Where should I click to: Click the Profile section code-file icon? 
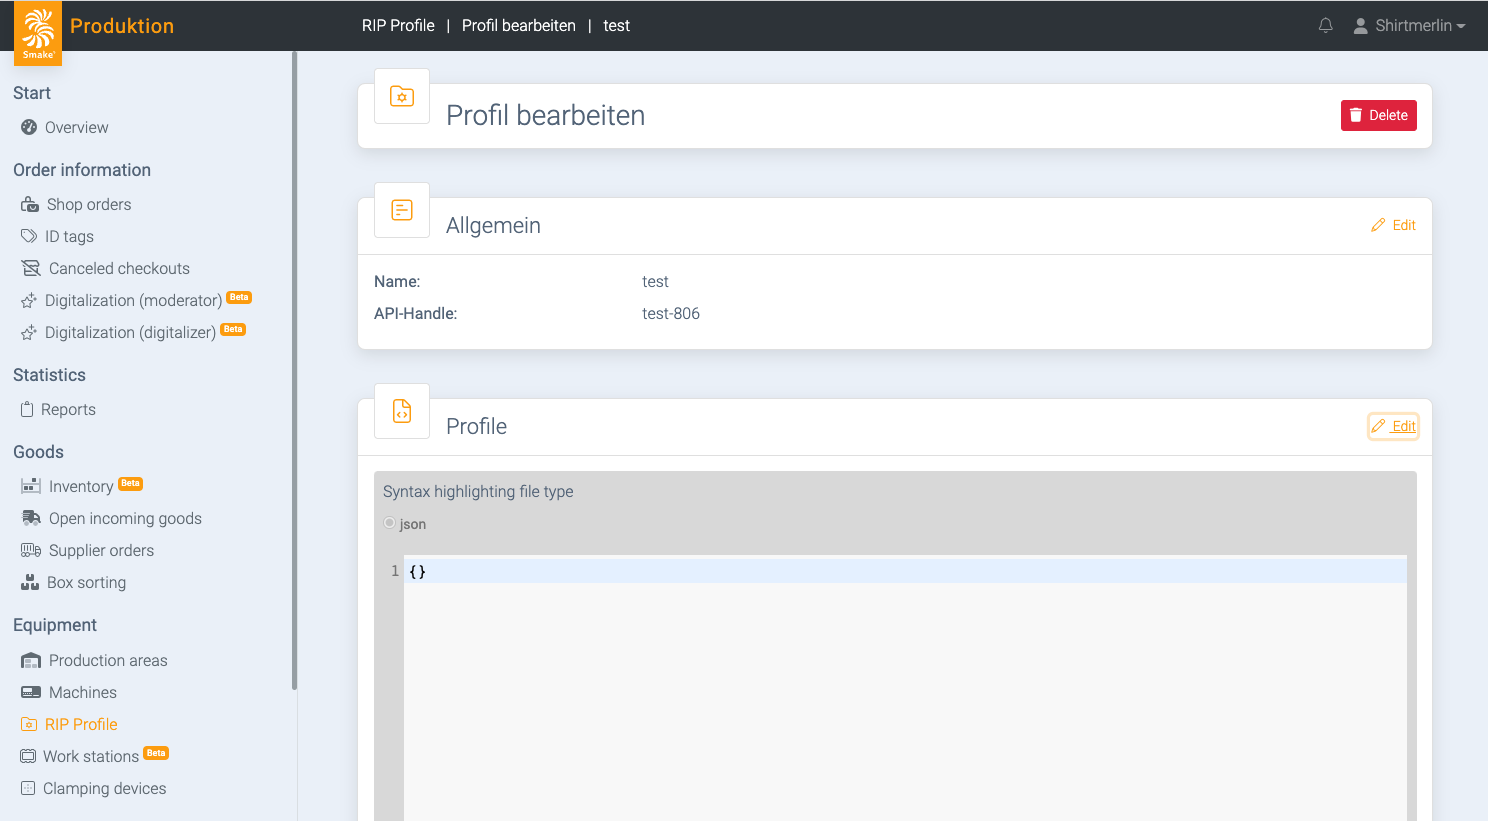[x=402, y=411]
